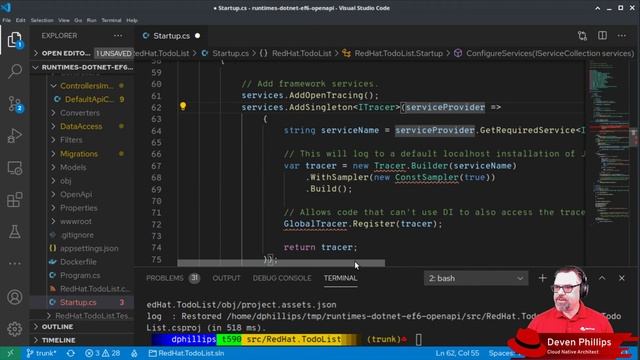Switch to the Output panel tab
Image resolution: width=640 pixels, height=360 pixels.
[226, 278]
